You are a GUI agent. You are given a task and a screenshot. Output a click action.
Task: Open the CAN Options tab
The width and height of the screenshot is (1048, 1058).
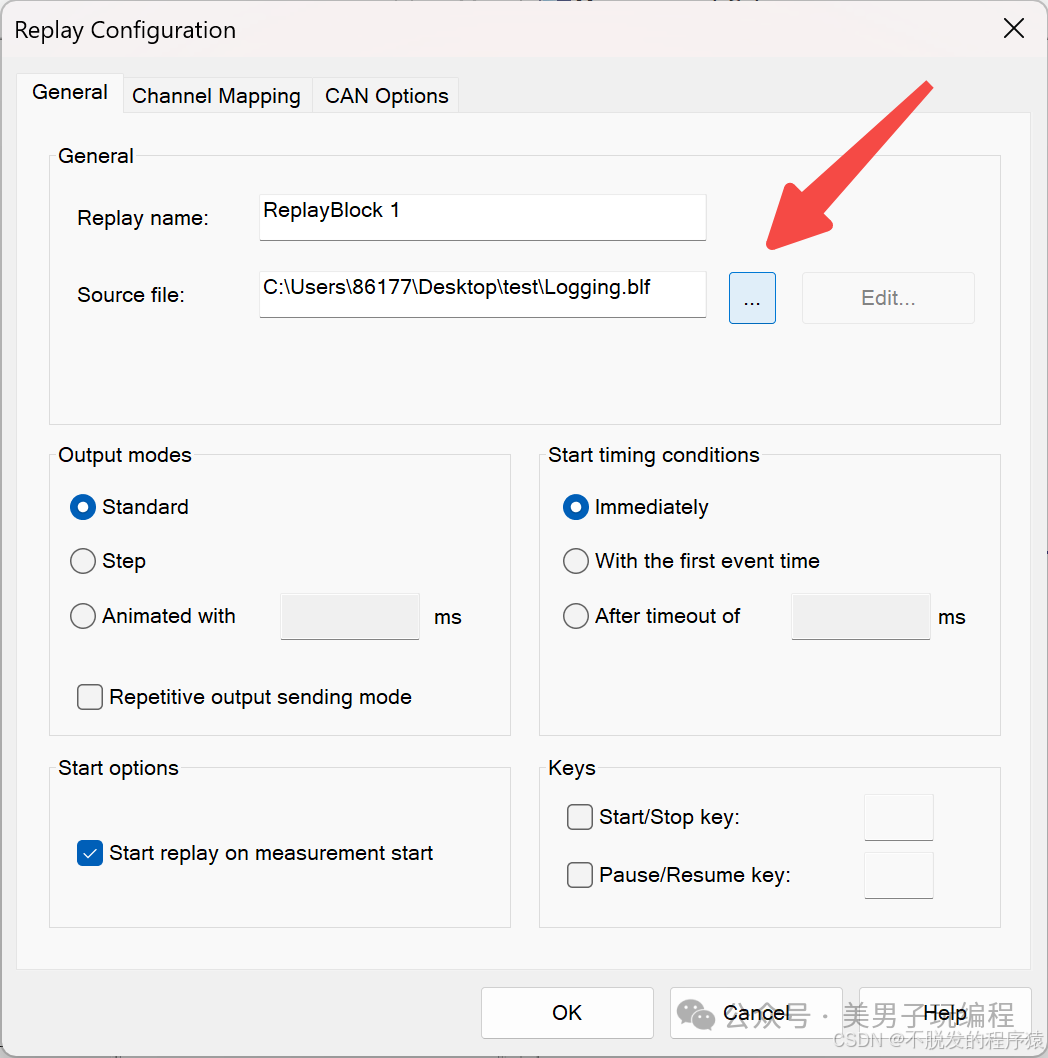tap(386, 95)
